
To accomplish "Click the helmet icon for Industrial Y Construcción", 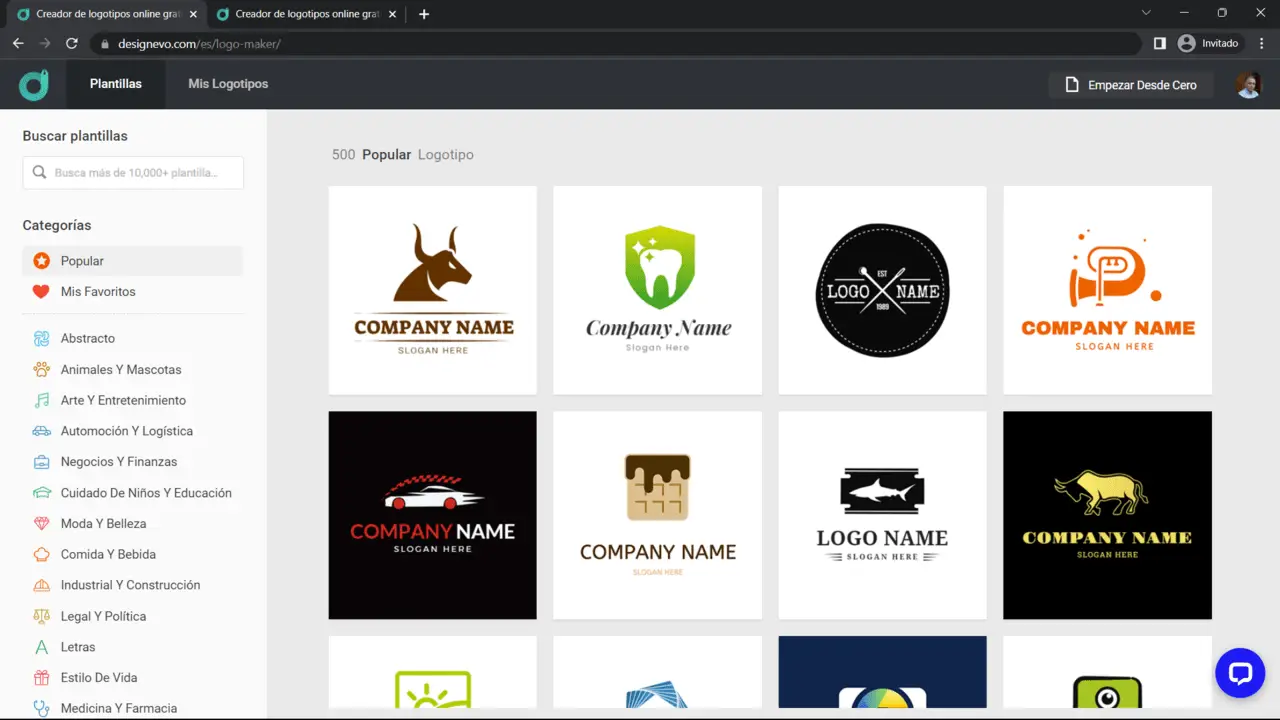I will [41, 585].
